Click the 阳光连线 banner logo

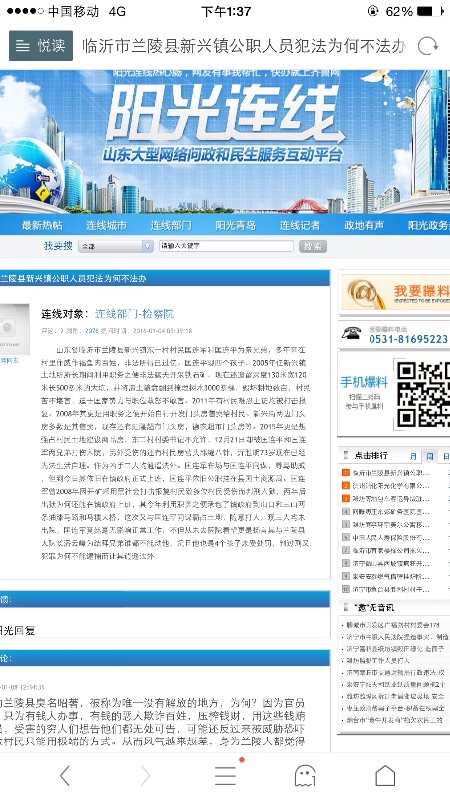(x=223, y=115)
